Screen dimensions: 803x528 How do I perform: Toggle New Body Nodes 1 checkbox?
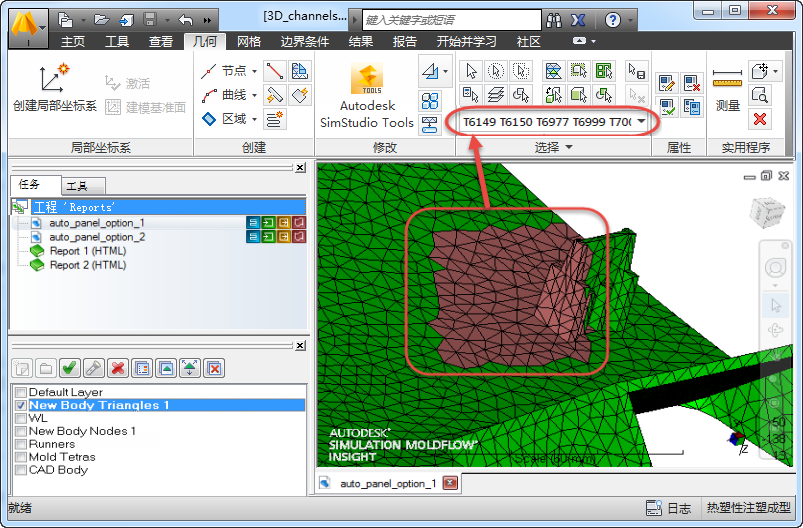[20, 431]
